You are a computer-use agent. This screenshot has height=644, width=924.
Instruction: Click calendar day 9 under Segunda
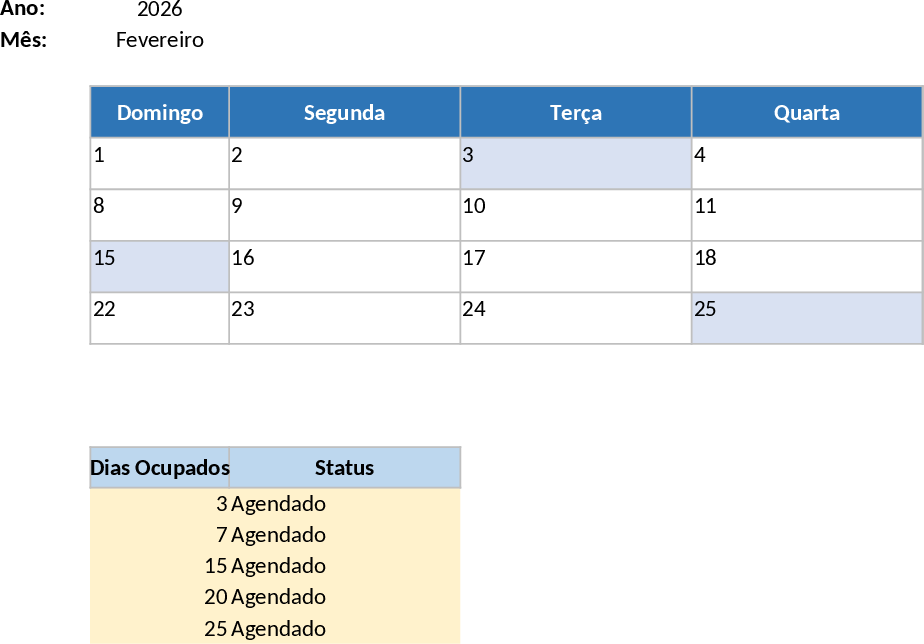click(344, 215)
